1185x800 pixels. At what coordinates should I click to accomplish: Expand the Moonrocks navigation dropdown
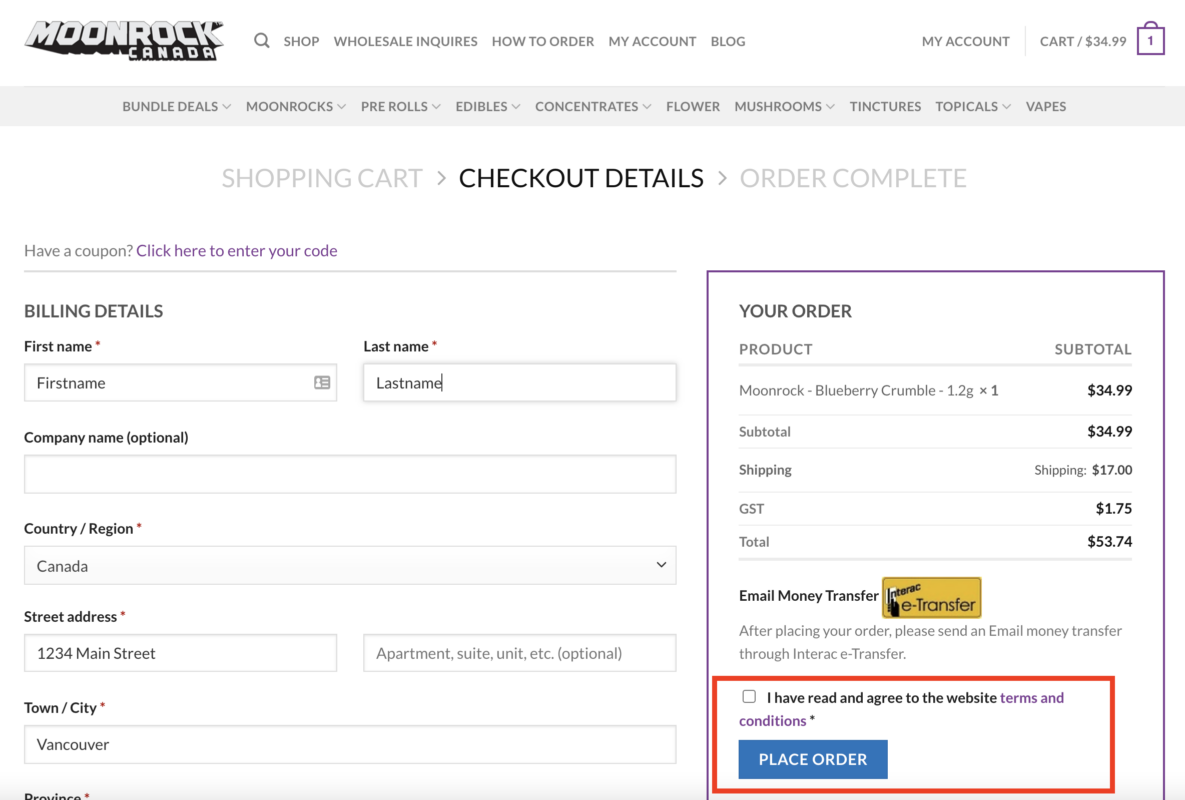(x=295, y=106)
